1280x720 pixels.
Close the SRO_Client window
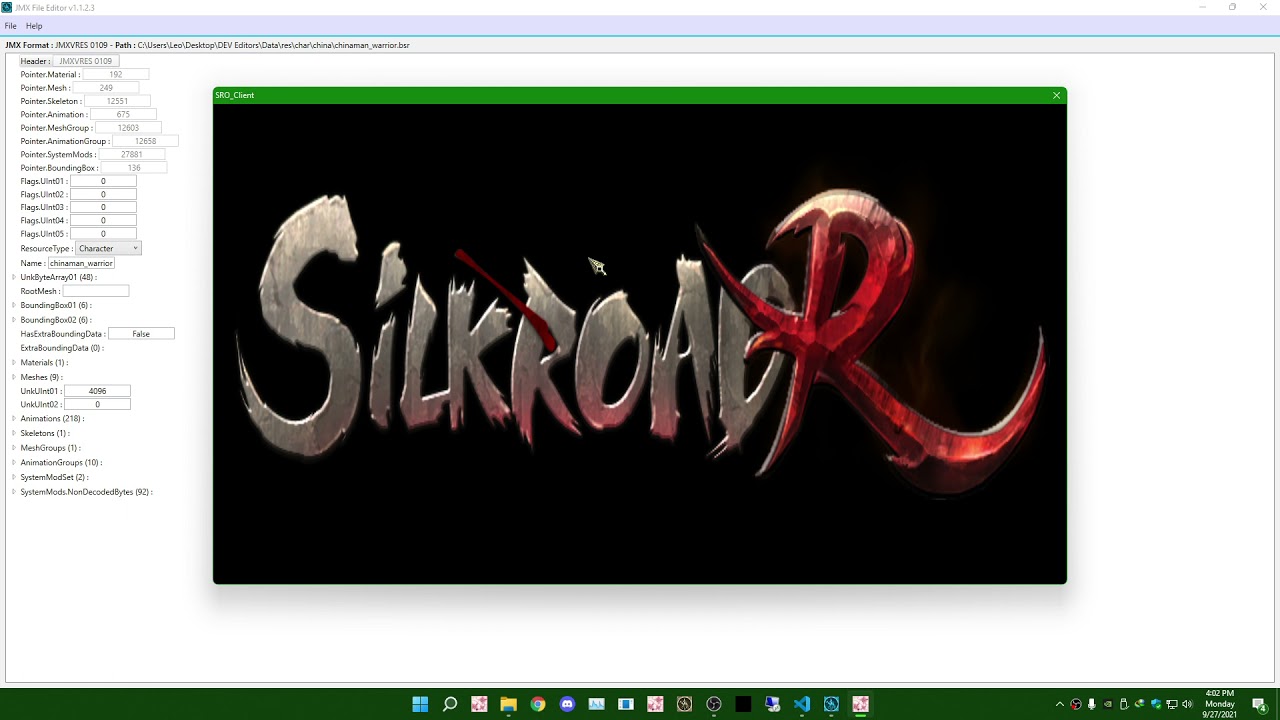[1056, 95]
